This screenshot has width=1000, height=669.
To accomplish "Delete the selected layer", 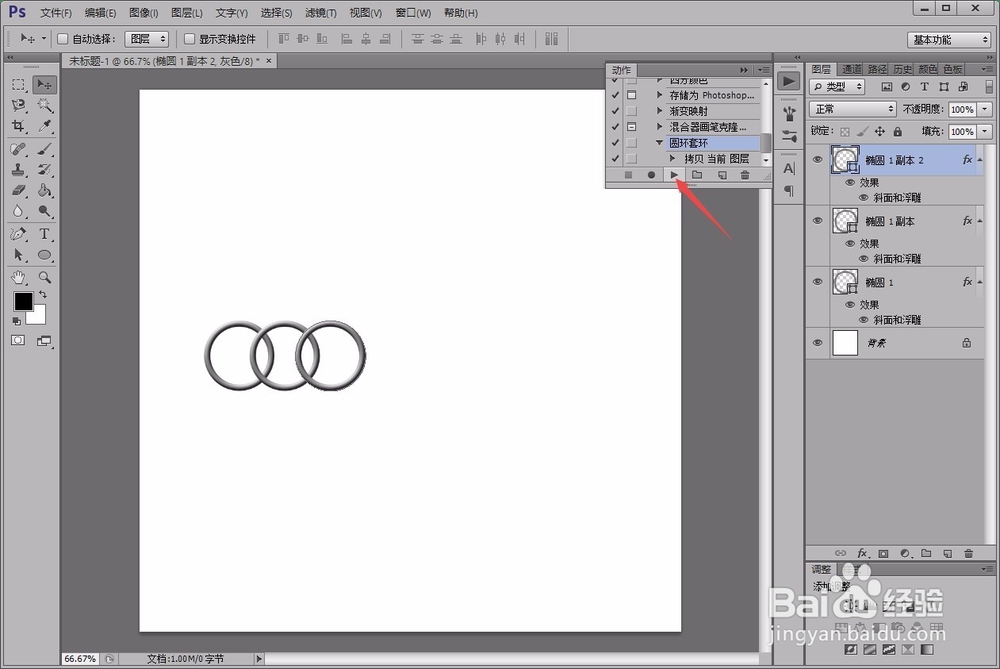I will [x=969, y=554].
